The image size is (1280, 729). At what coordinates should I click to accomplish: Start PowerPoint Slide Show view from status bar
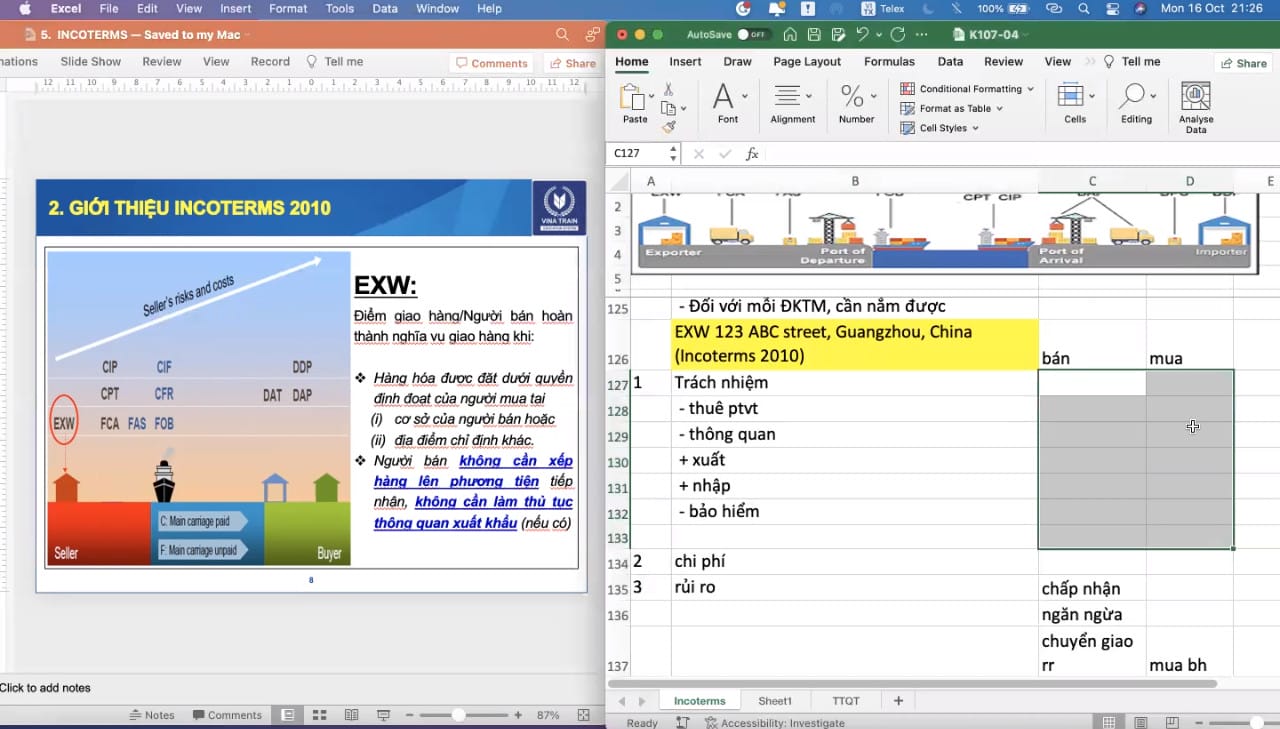[x=382, y=715]
